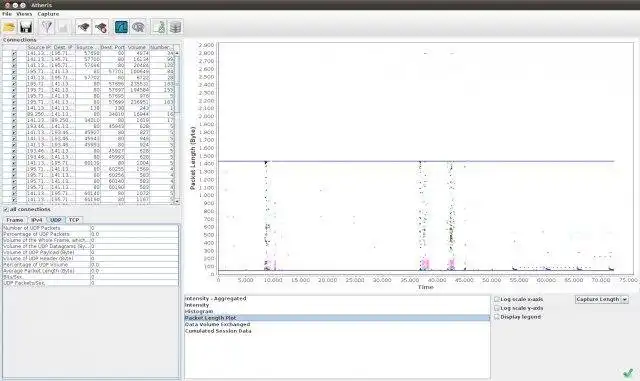Click the dest port cell 60255
This screenshot has height=381, width=640.
point(112,169)
